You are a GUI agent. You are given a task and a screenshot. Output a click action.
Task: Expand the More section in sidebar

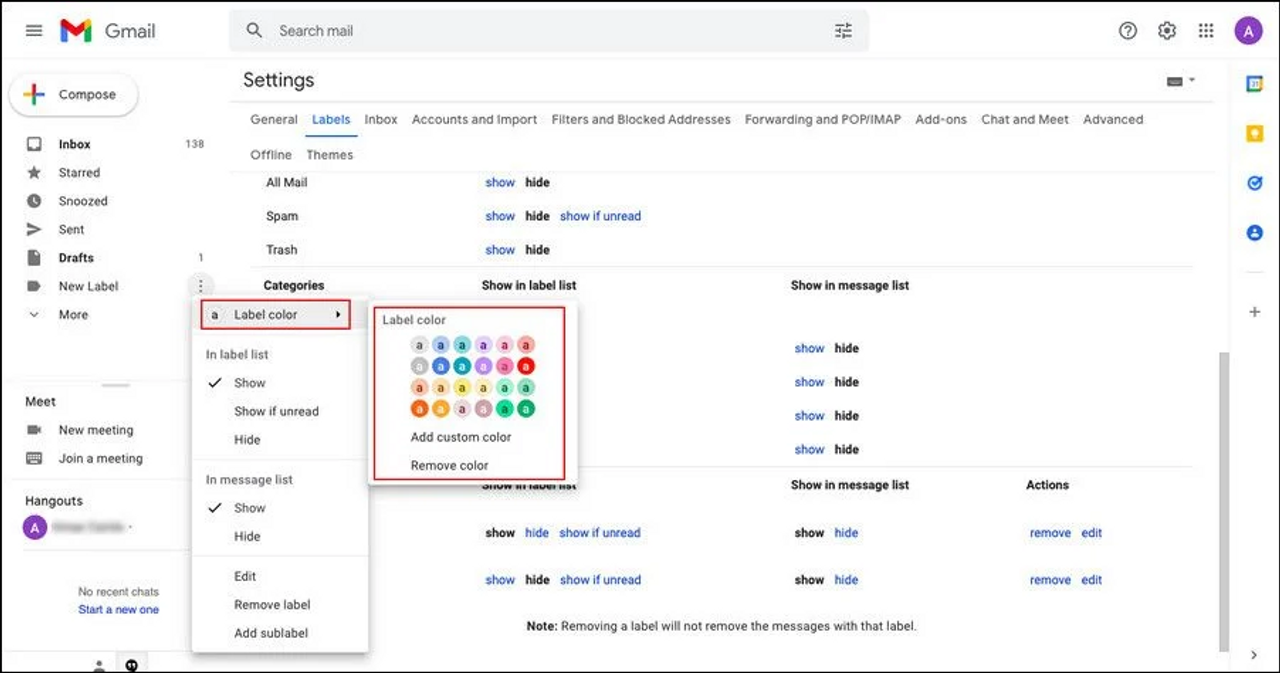tap(72, 314)
